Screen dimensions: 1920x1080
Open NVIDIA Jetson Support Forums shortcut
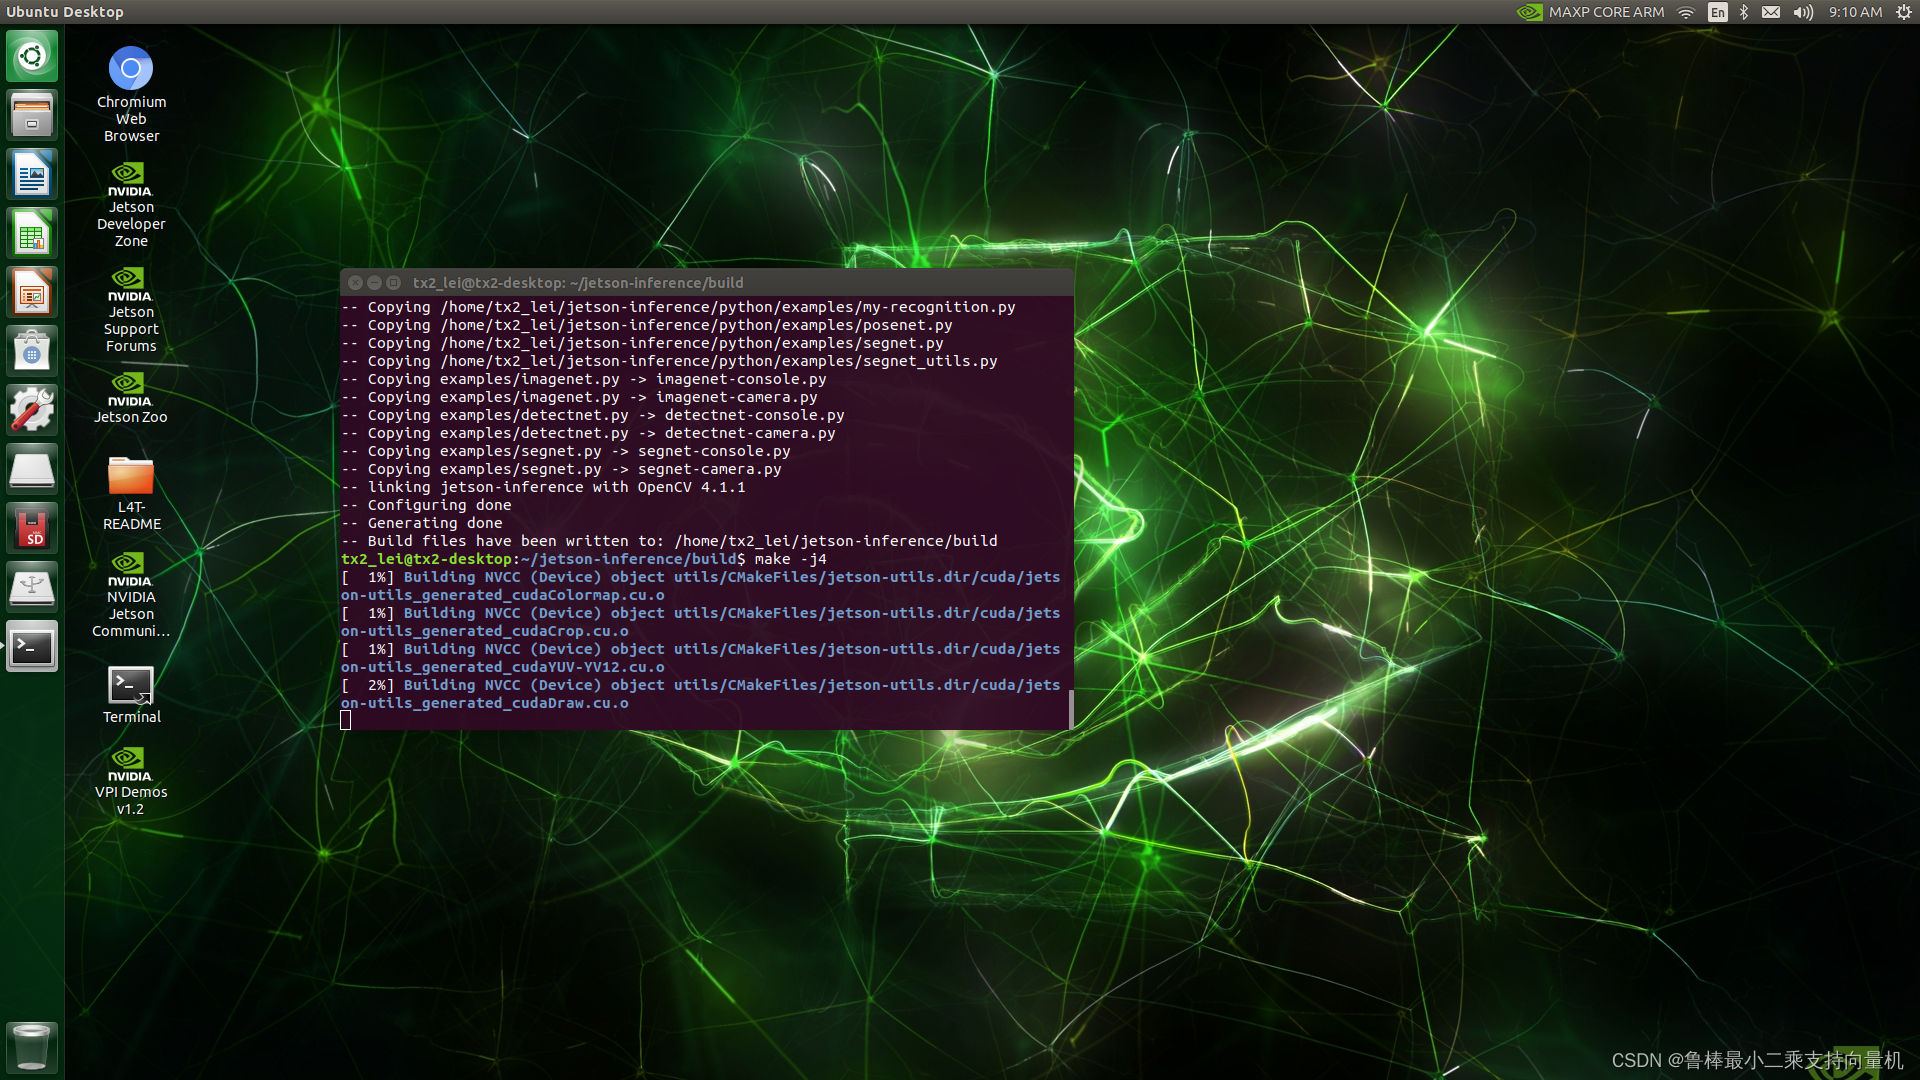tap(131, 309)
